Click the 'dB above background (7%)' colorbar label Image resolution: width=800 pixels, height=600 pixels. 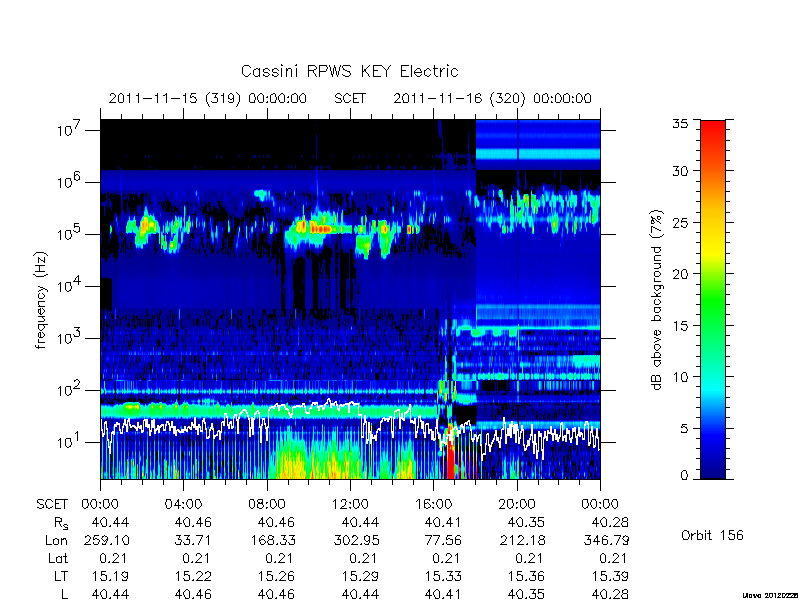pyautogui.click(x=658, y=300)
